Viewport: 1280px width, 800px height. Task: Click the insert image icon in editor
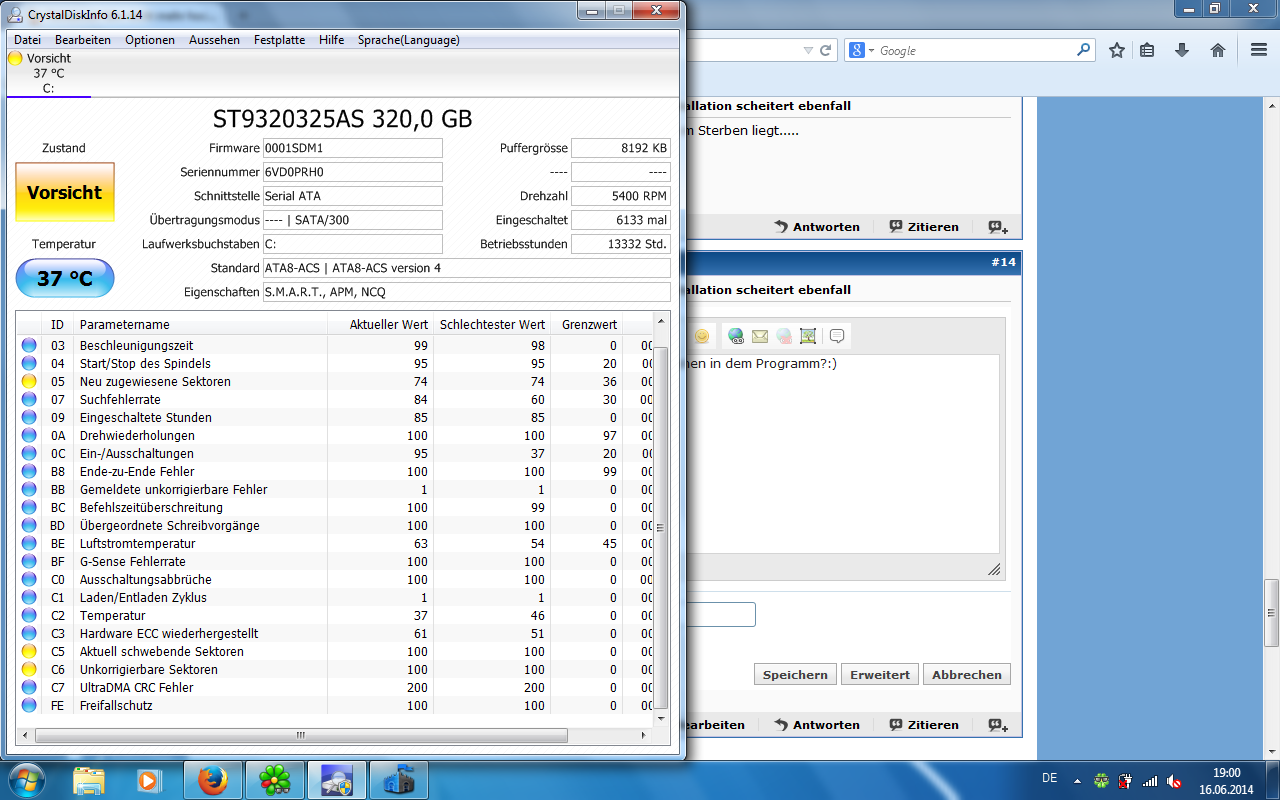[x=808, y=336]
